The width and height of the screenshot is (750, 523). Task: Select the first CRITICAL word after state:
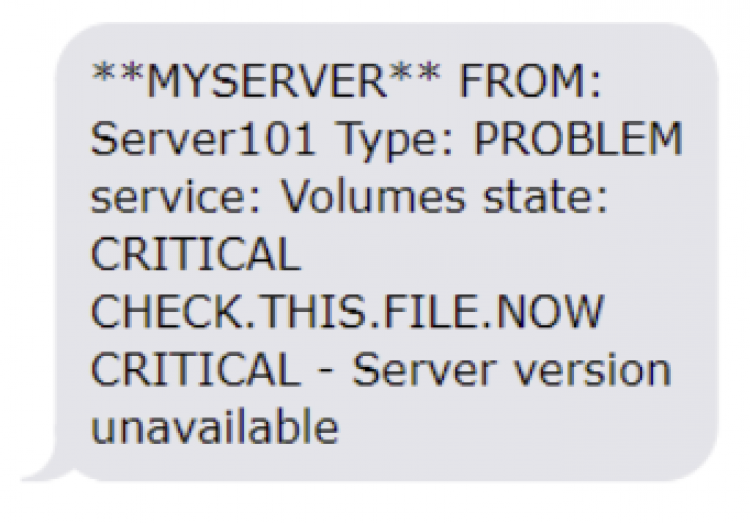pyautogui.click(x=196, y=254)
